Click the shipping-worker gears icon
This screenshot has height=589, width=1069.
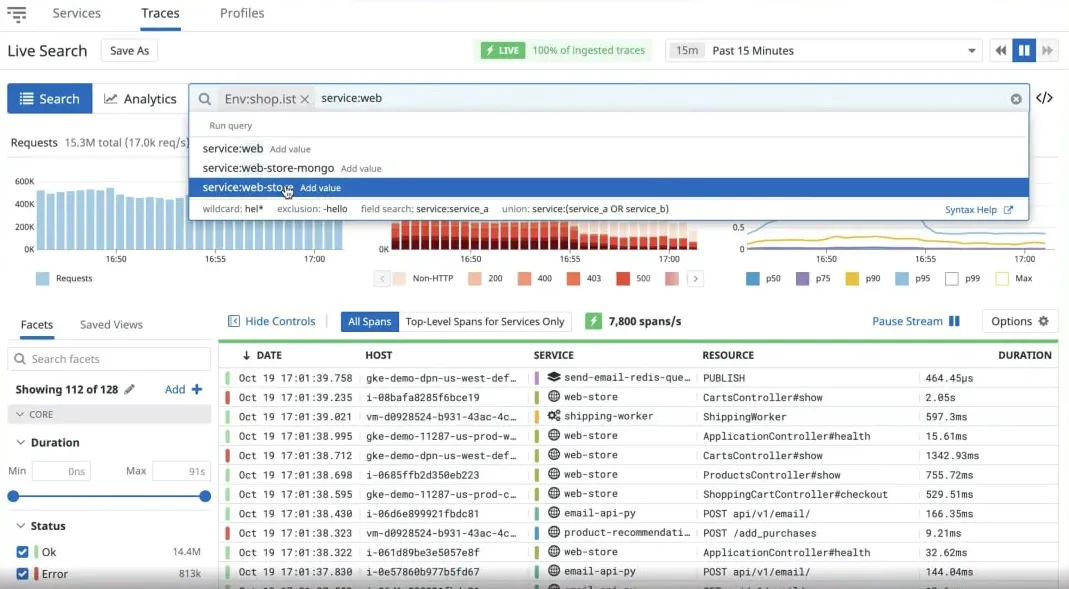(x=554, y=416)
